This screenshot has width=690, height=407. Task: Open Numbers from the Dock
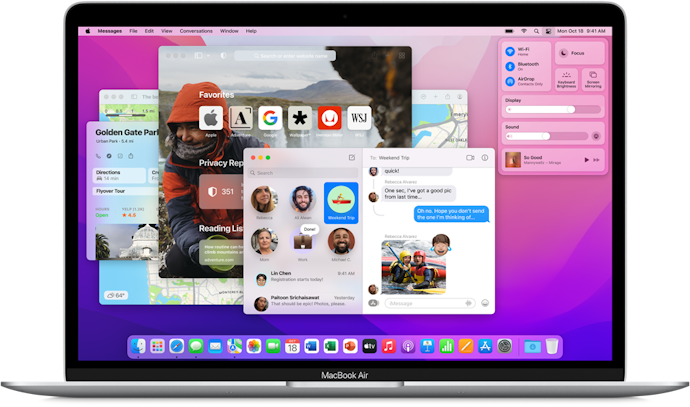pos(446,346)
